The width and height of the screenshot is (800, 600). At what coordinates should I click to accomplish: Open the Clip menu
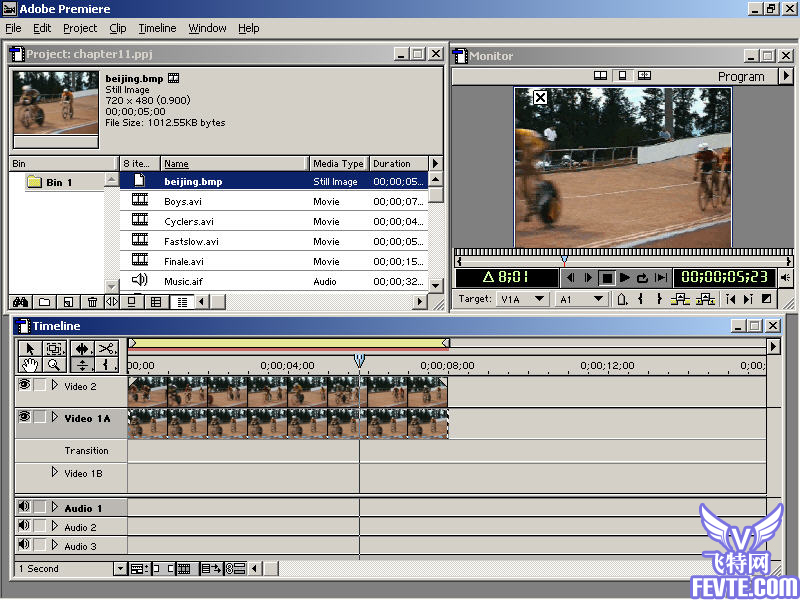[118, 29]
